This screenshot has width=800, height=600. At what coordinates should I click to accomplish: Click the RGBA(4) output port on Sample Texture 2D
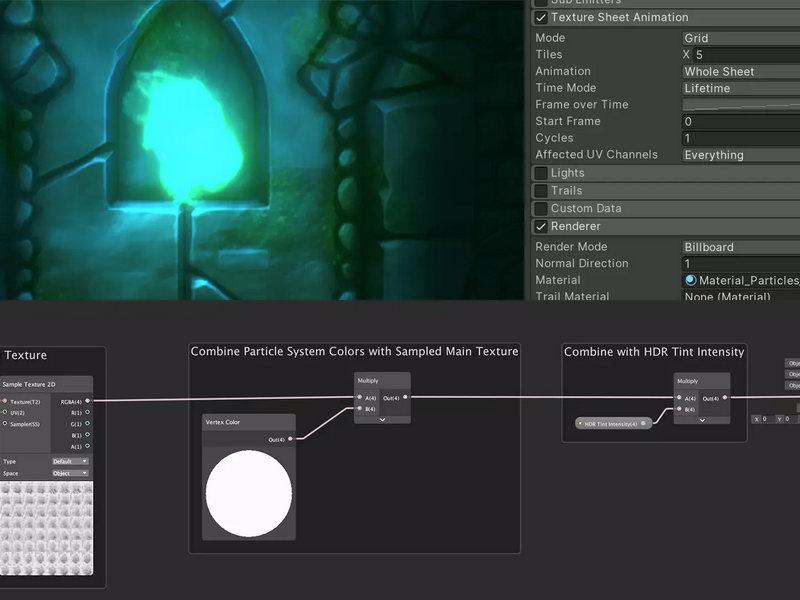[x=88, y=401]
